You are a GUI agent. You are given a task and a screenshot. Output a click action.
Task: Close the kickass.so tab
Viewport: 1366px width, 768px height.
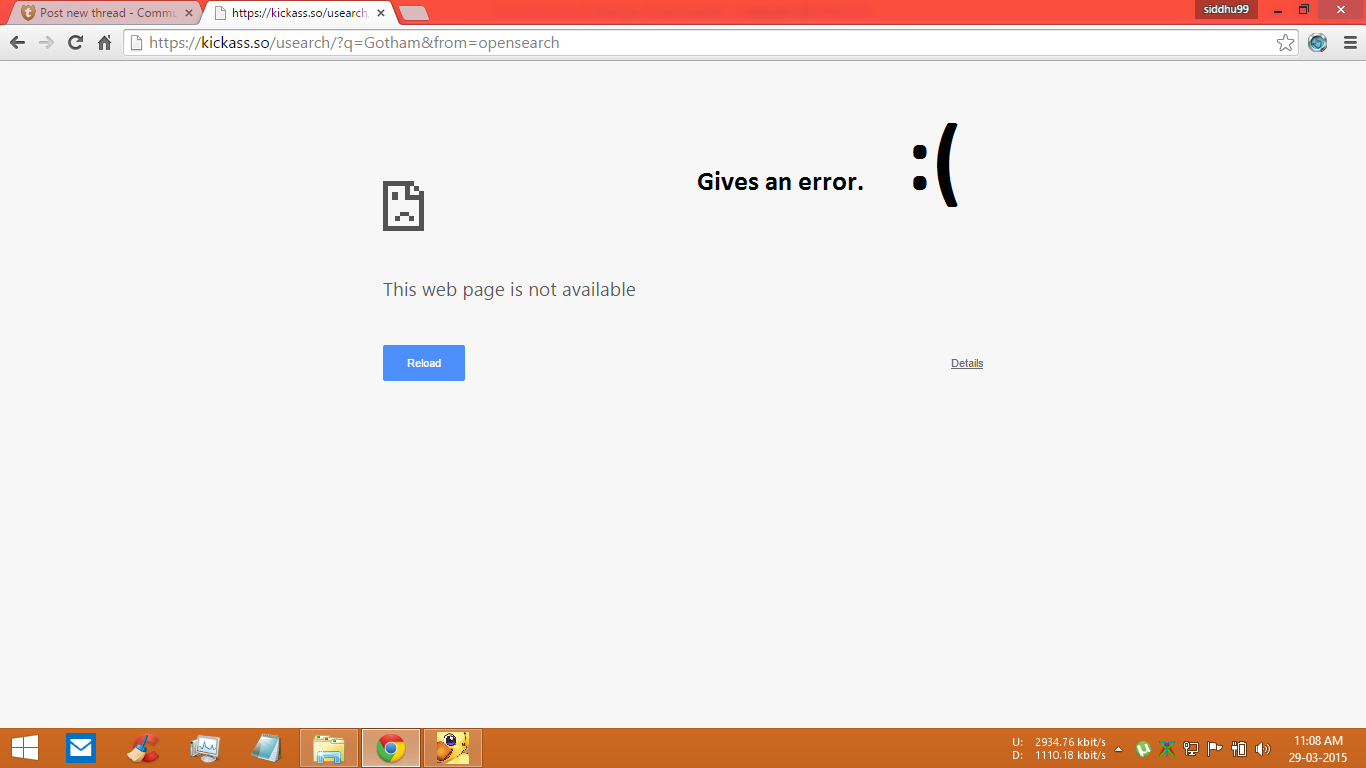[380, 14]
